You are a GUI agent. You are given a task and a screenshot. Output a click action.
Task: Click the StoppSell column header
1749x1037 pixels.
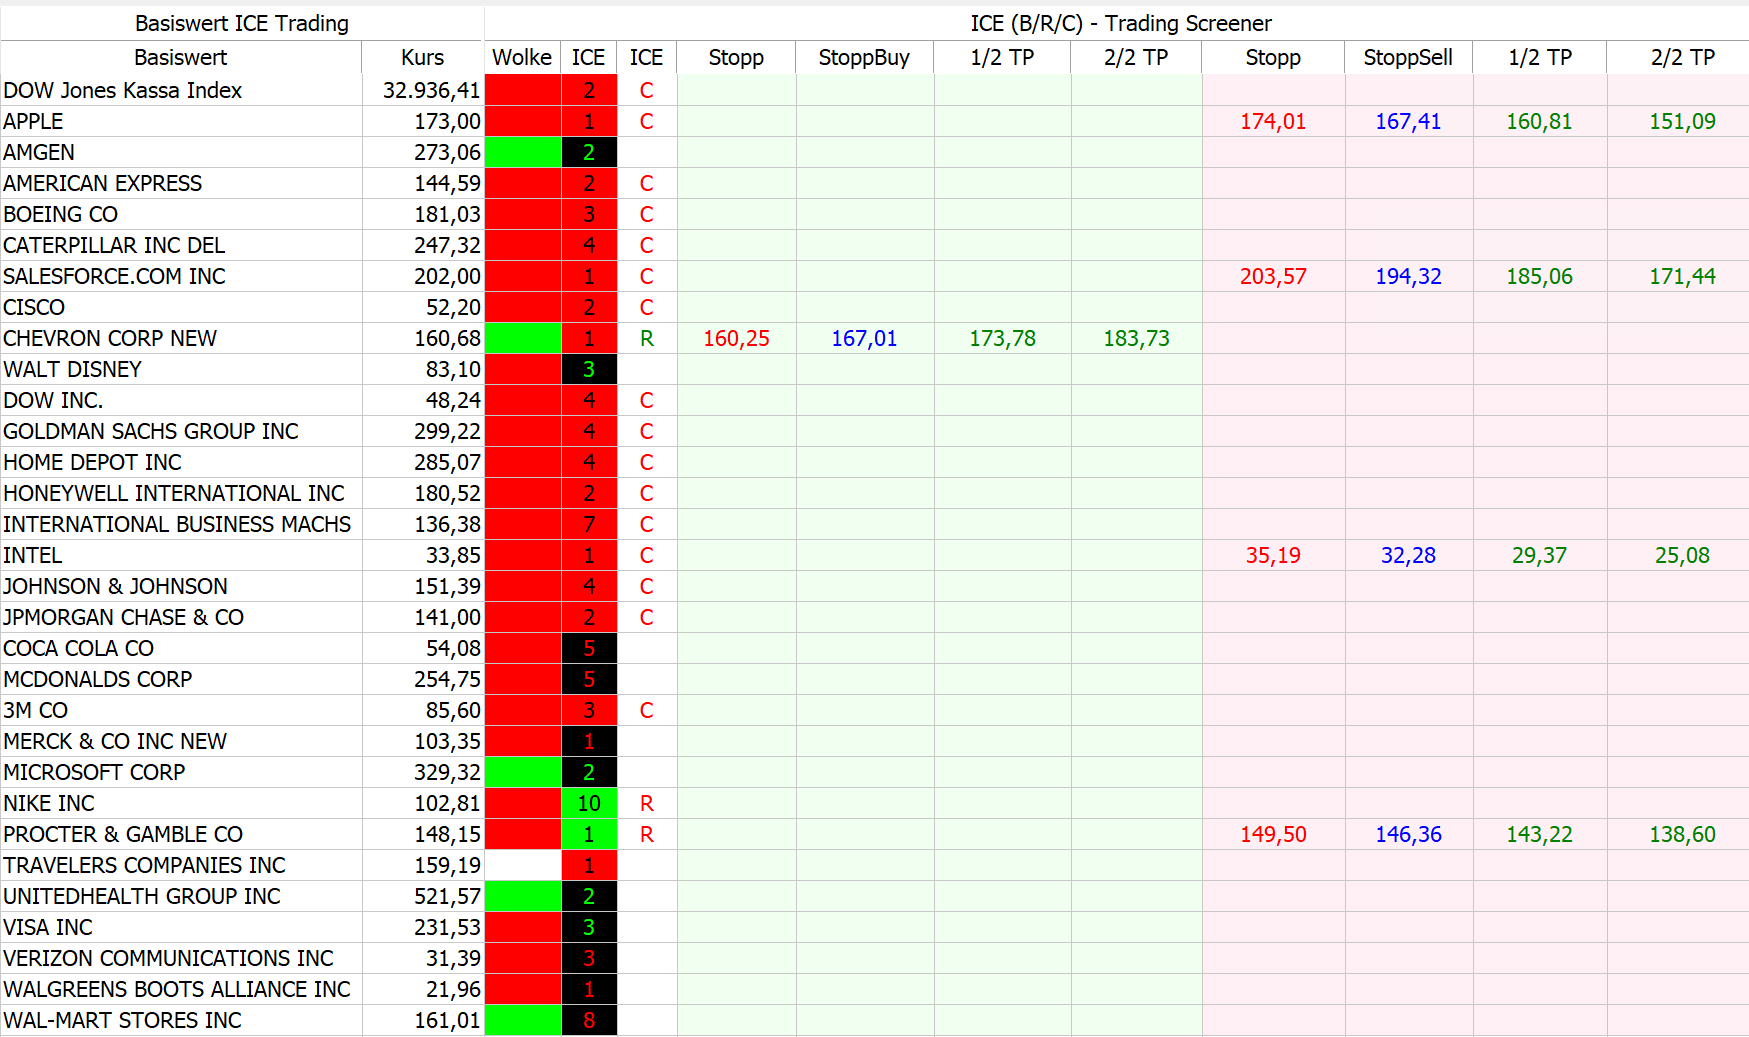pyautogui.click(x=1408, y=57)
